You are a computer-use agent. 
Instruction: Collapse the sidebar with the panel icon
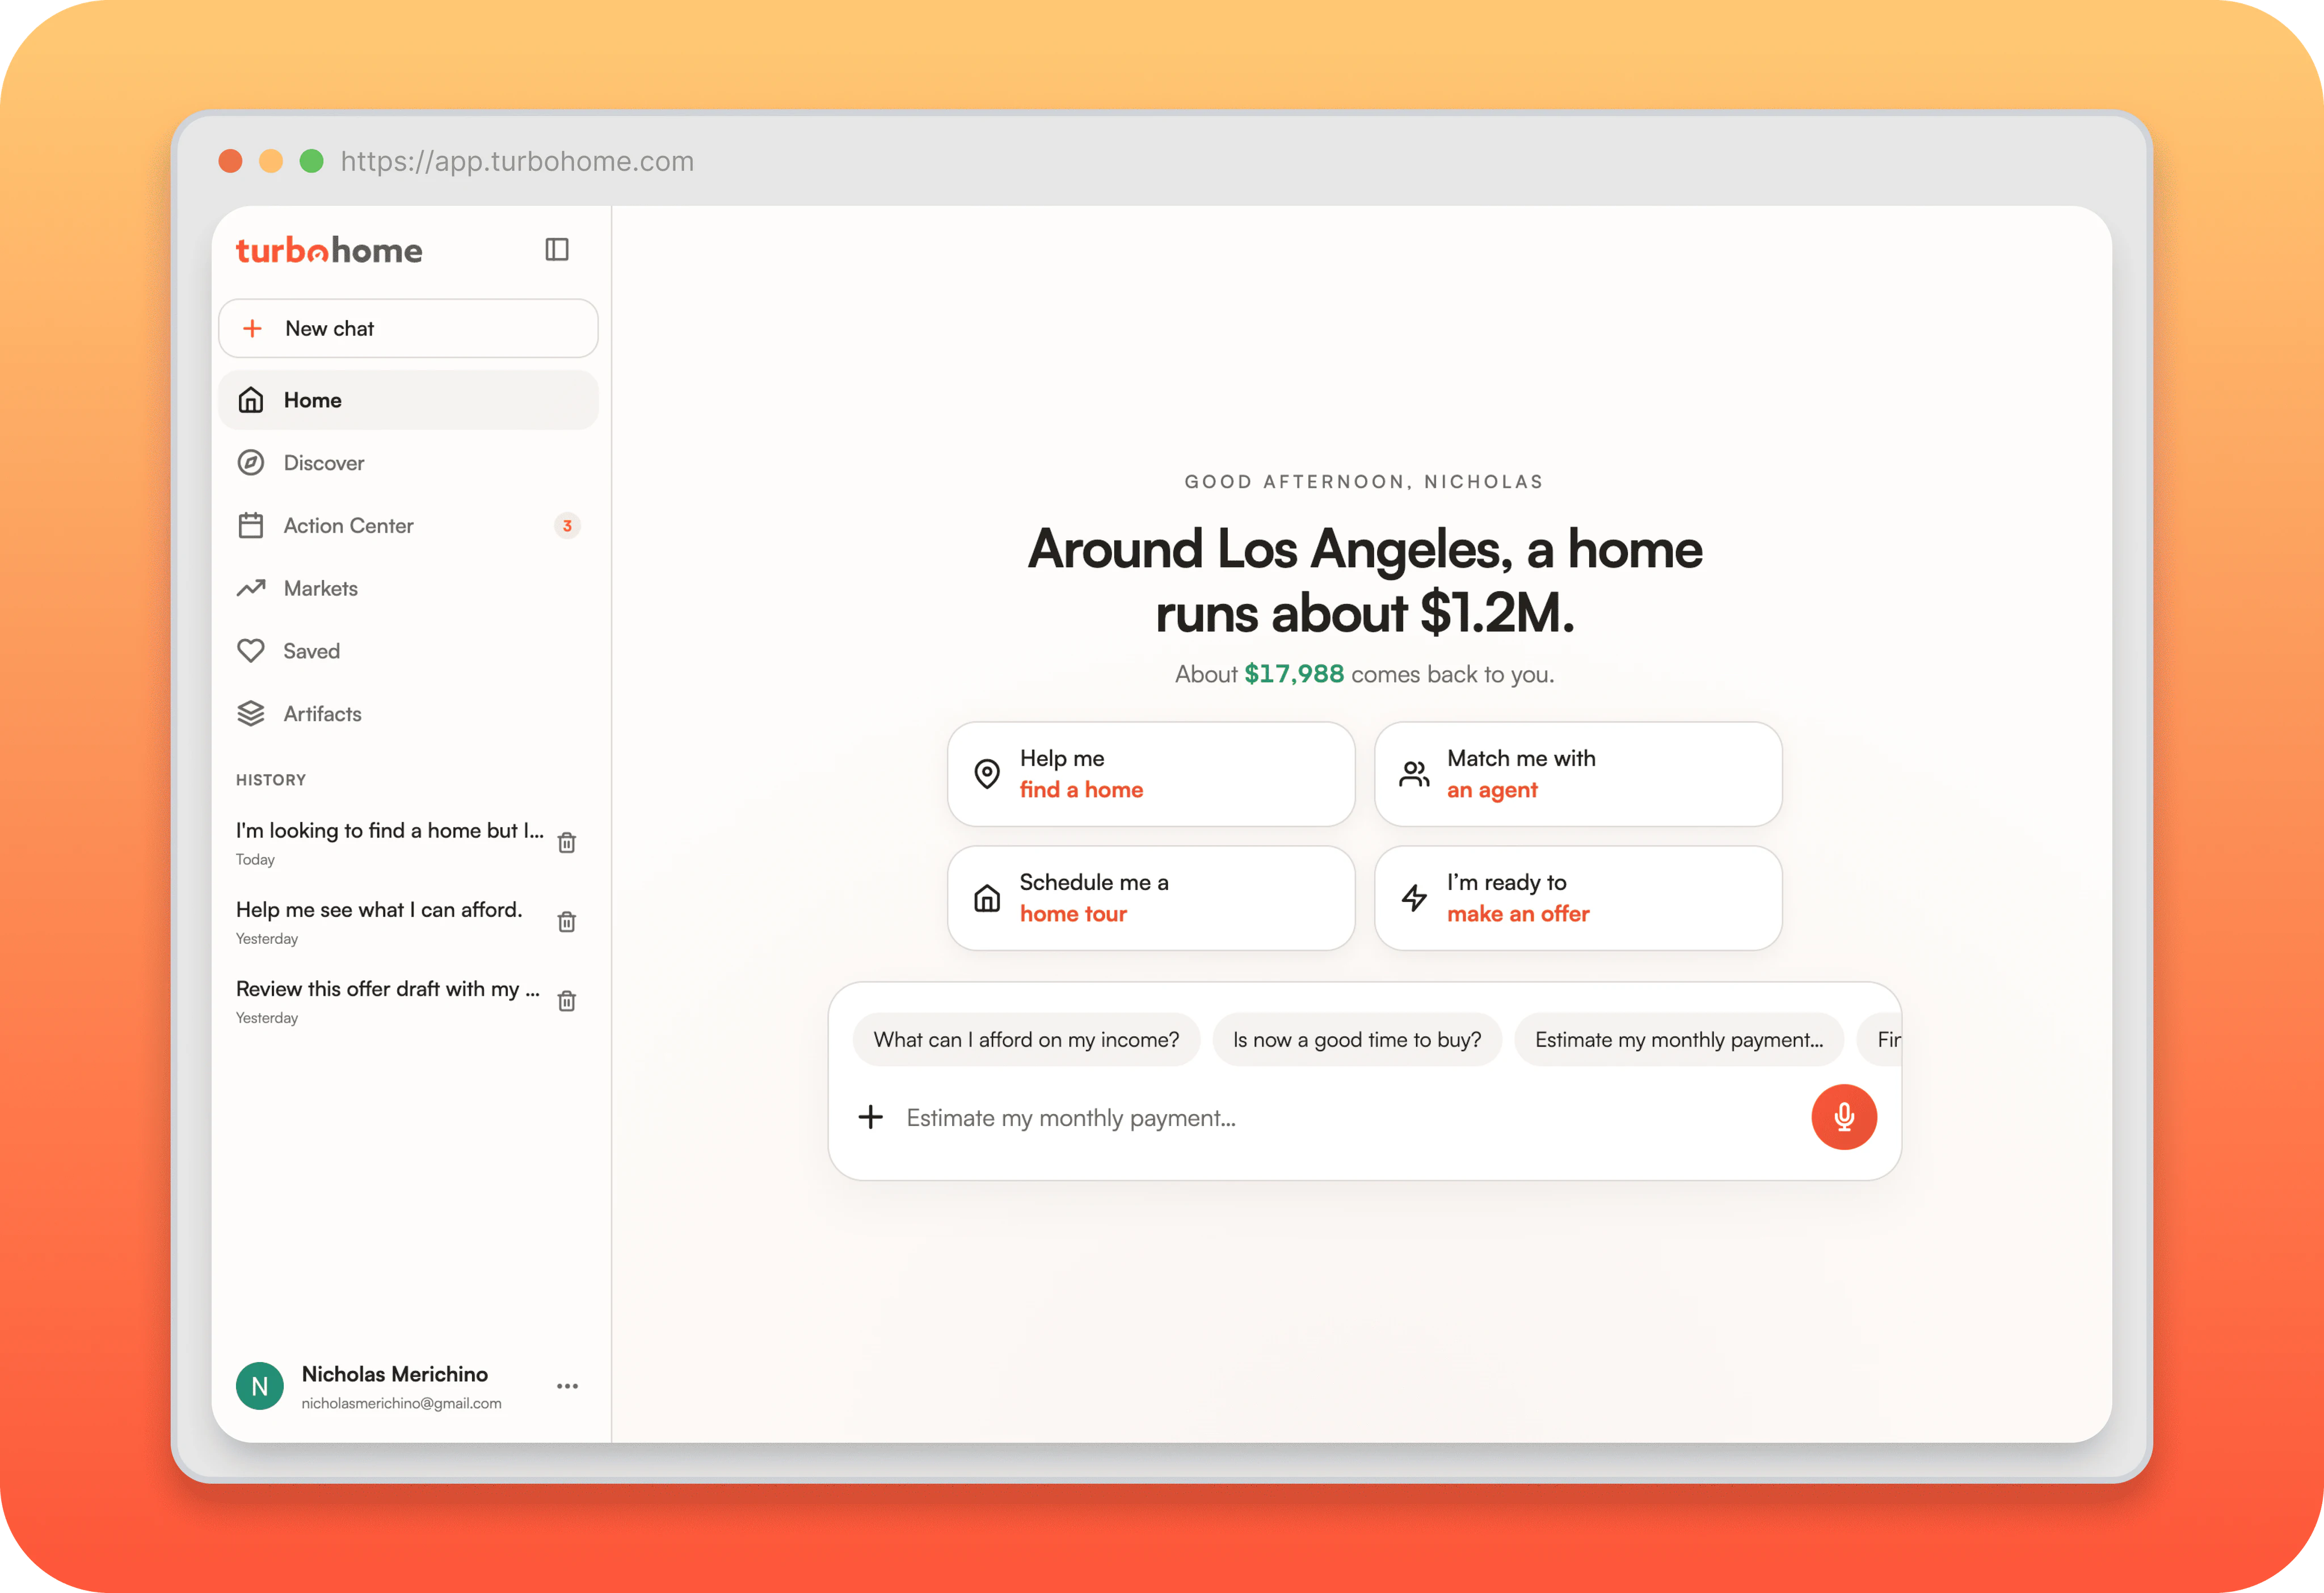pyautogui.click(x=557, y=249)
